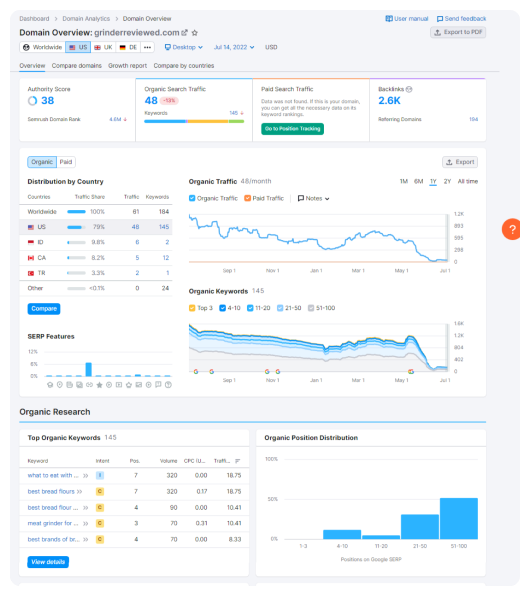Click the 21-50 bar in position distribution
The height and width of the screenshot is (596, 530).
tap(420, 527)
